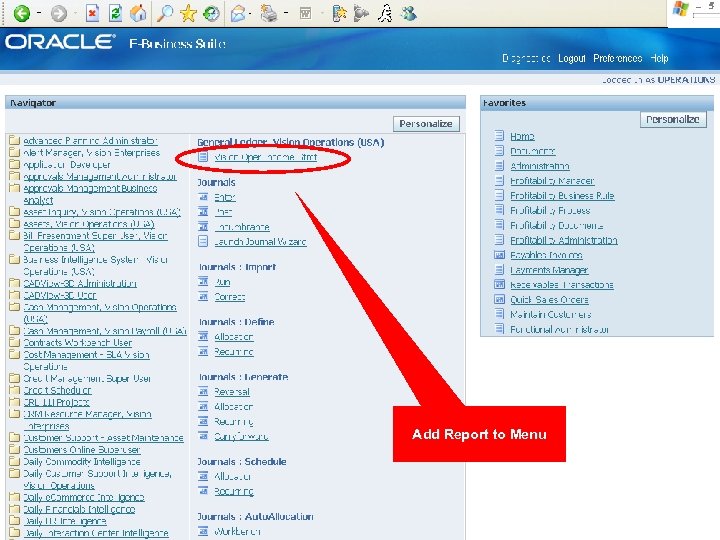
Task: Click the Diagnostics link in the header
Action: point(526,58)
